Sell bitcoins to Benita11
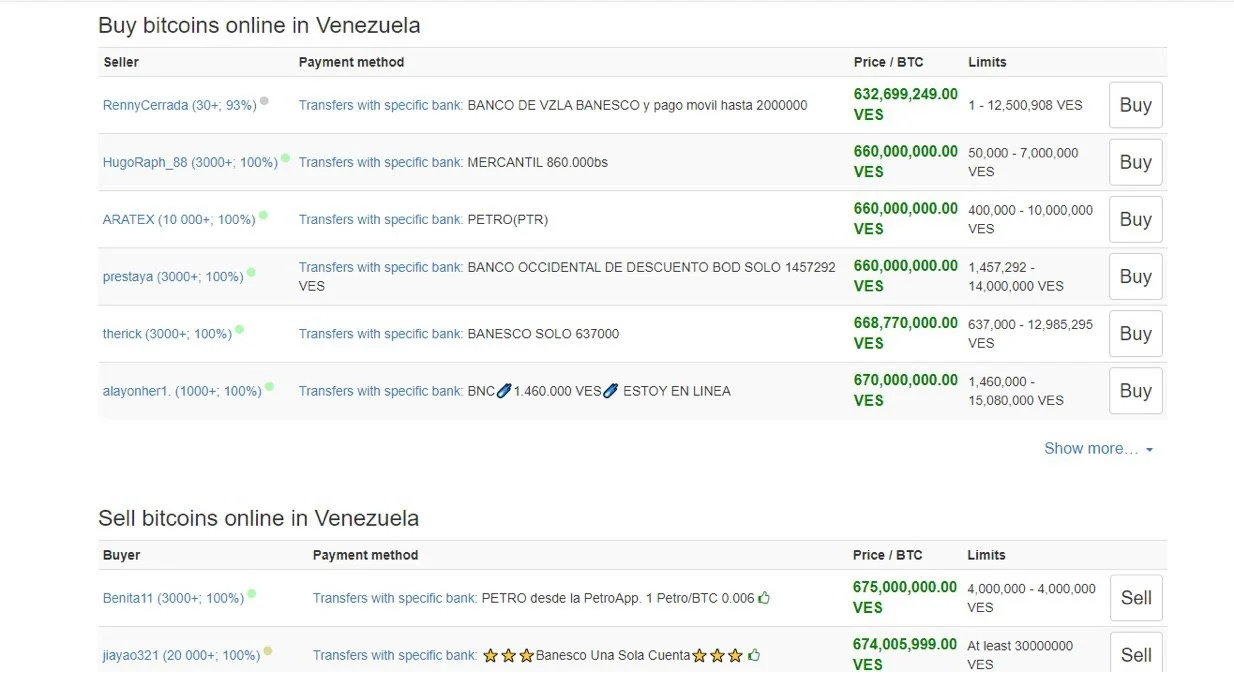 [x=1136, y=598]
